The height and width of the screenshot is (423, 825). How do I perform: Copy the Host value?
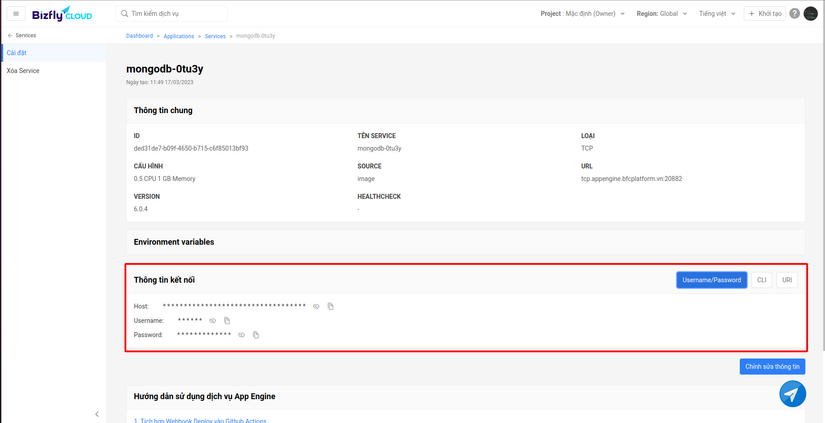(x=330, y=306)
